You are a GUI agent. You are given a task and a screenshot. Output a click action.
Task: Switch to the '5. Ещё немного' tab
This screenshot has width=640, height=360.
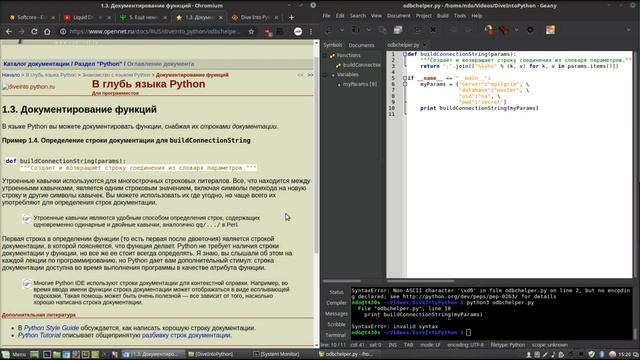pyautogui.click(x=141, y=18)
